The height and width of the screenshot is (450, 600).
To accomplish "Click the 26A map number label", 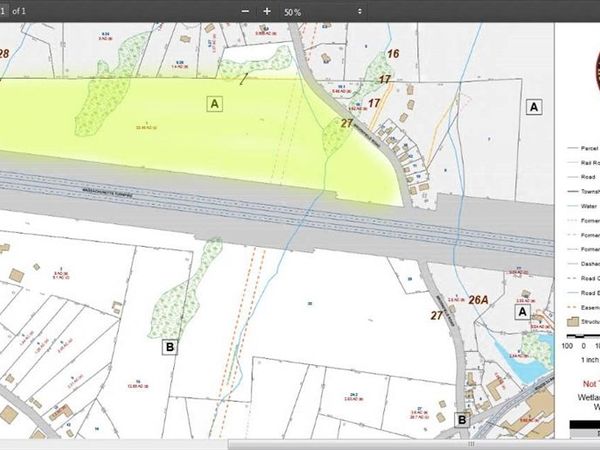I will (x=478, y=300).
